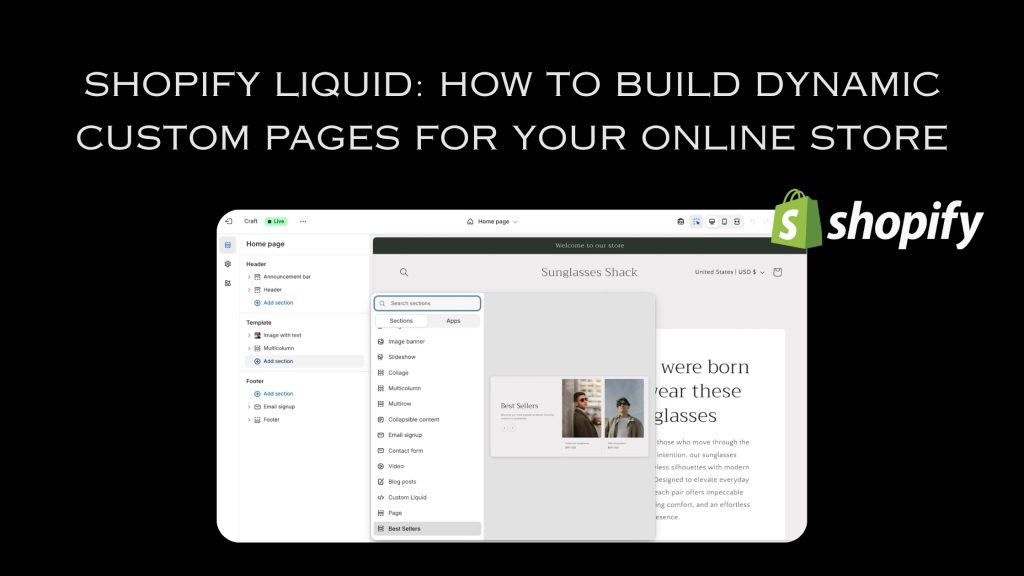Click the green Live status badge
Image resolution: width=1024 pixels, height=576 pixels.
(276, 221)
